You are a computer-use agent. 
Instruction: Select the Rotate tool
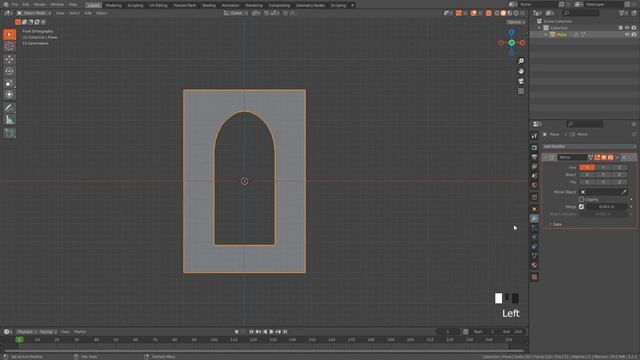coord(9,71)
